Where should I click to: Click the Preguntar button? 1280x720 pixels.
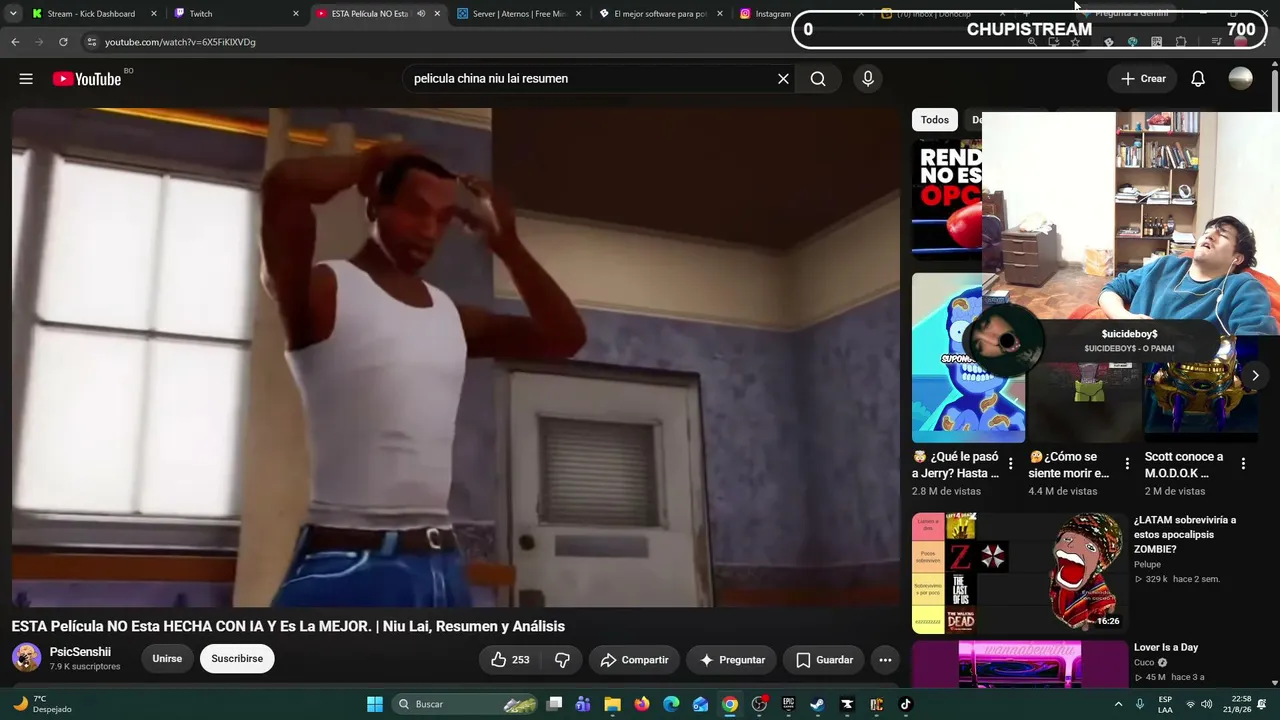[x=732, y=660]
